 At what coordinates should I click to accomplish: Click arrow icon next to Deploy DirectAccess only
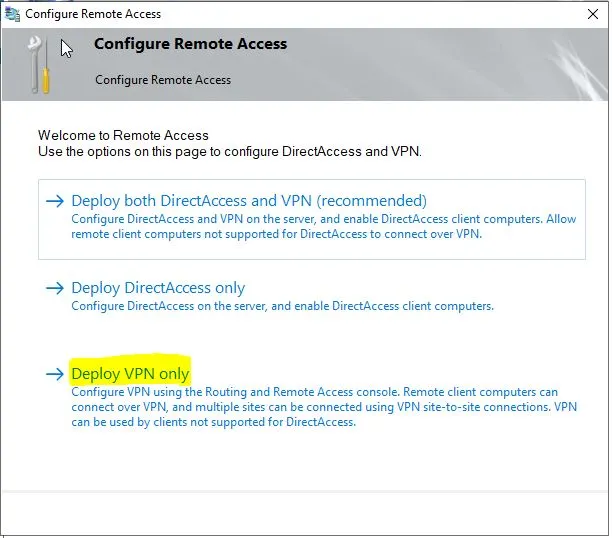55,288
